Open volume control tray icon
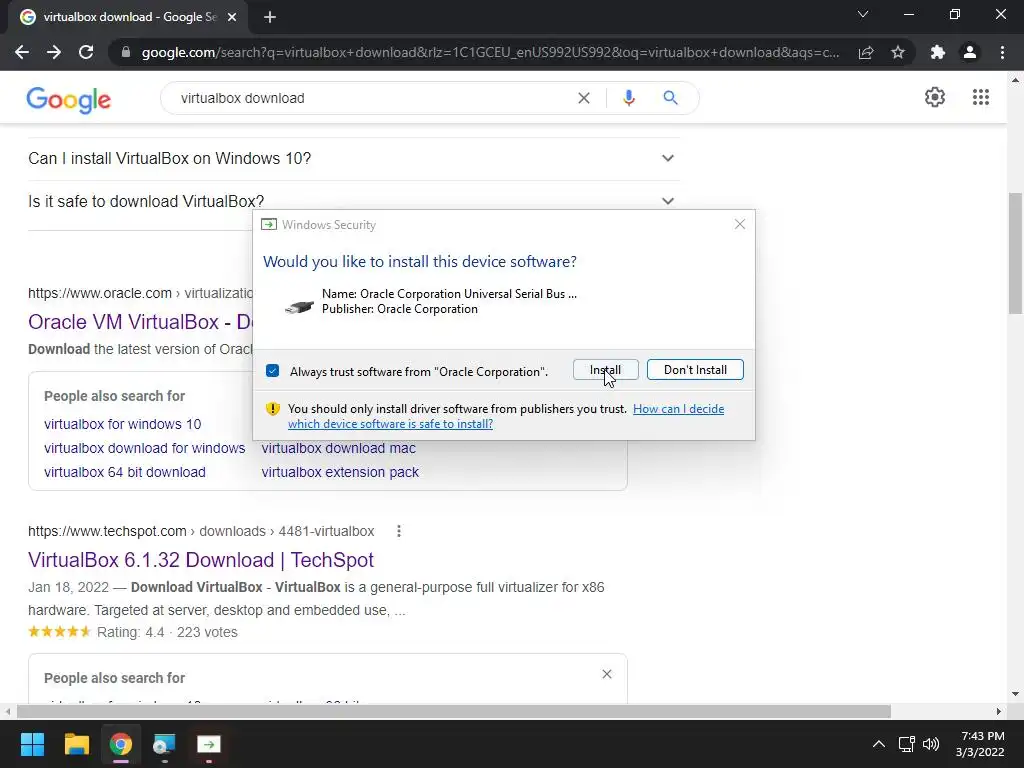The width and height of the screenshot is (1024, 768). pos(931,744)
